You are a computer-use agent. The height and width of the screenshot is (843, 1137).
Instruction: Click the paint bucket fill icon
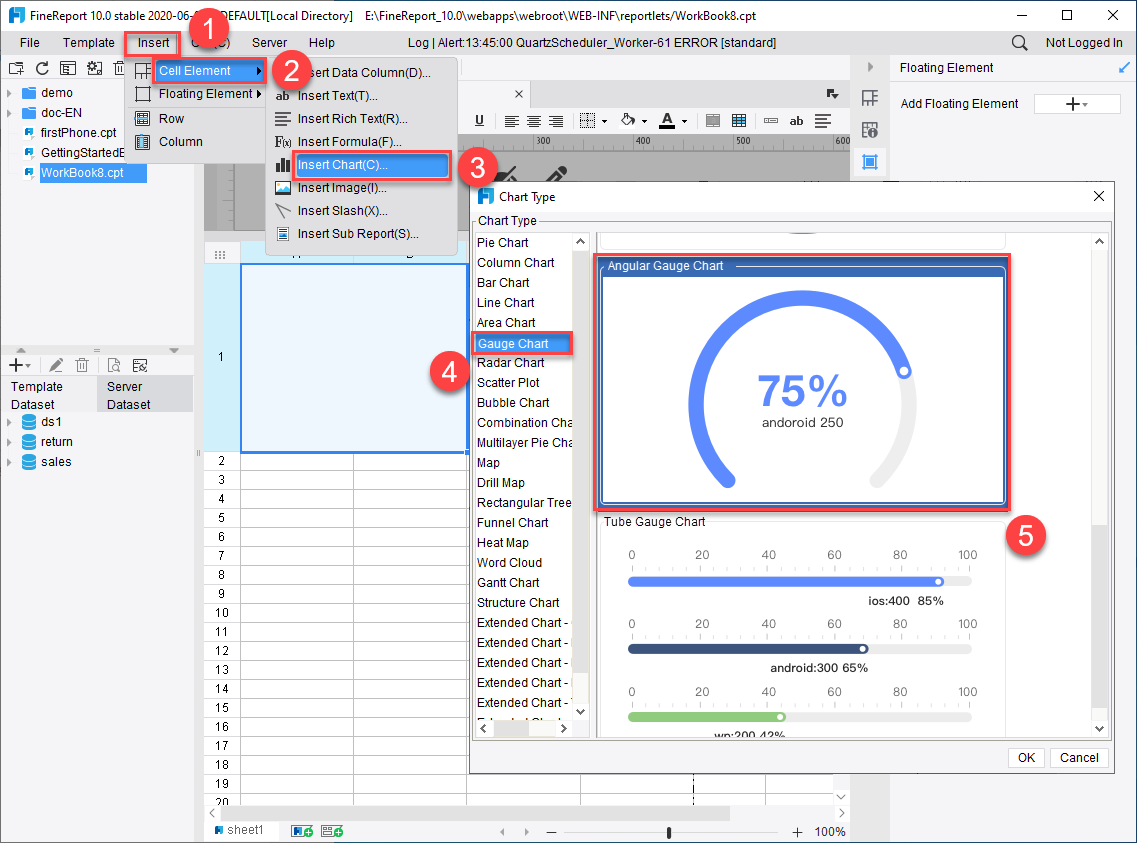pyautogui.click(x=628, y=120)
